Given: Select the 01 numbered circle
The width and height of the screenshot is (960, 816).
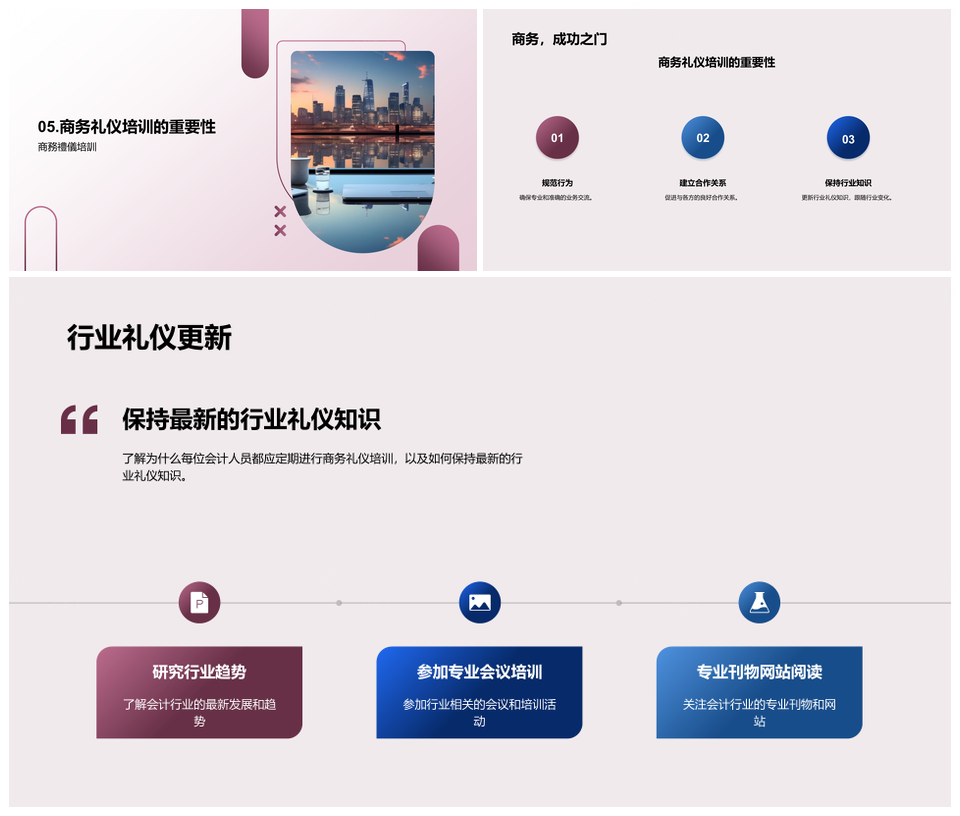Looking at the screenshot, I should point(557,138).
